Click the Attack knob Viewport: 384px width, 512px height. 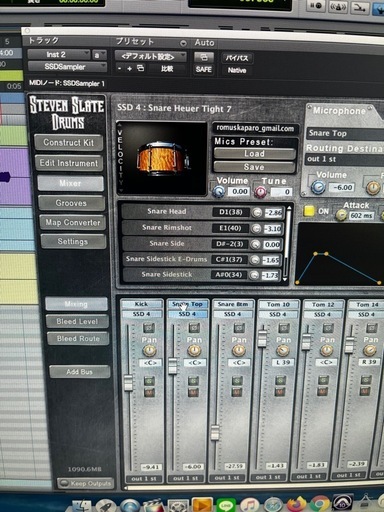(x=341, y=215)
